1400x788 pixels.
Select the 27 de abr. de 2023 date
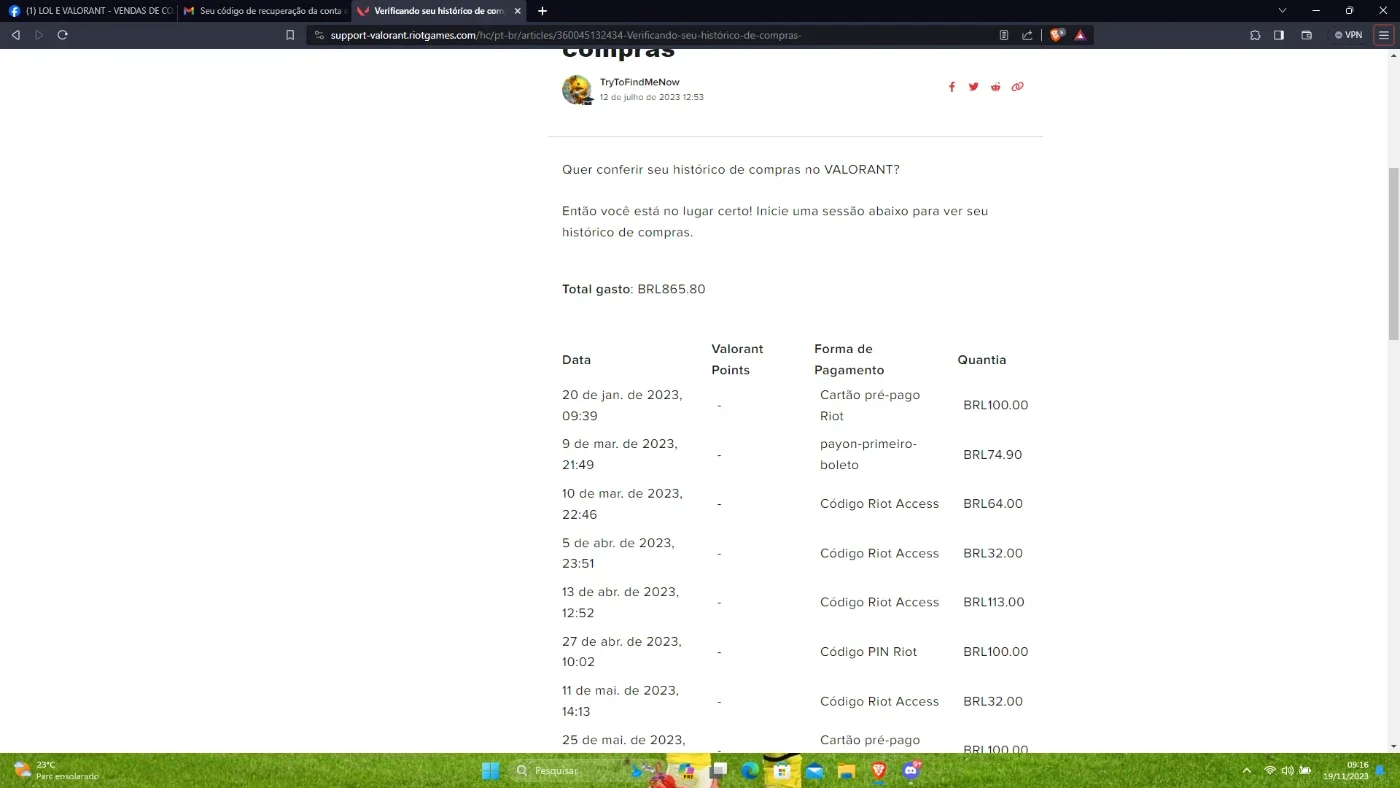pos(622,652)
